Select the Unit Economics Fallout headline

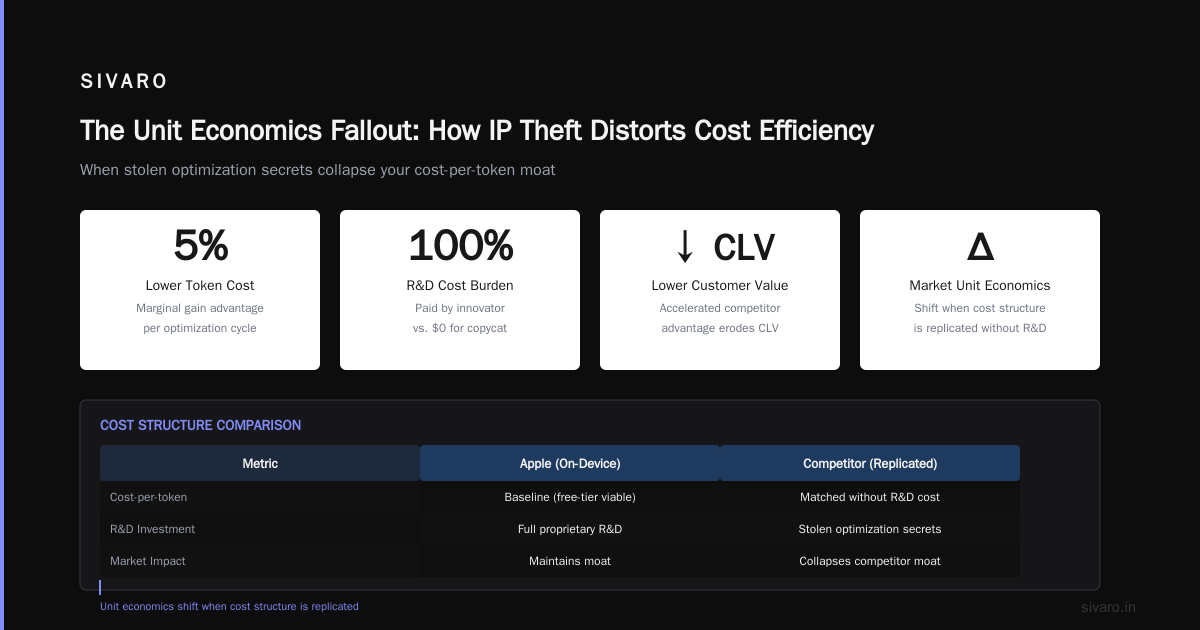(477, 130)
